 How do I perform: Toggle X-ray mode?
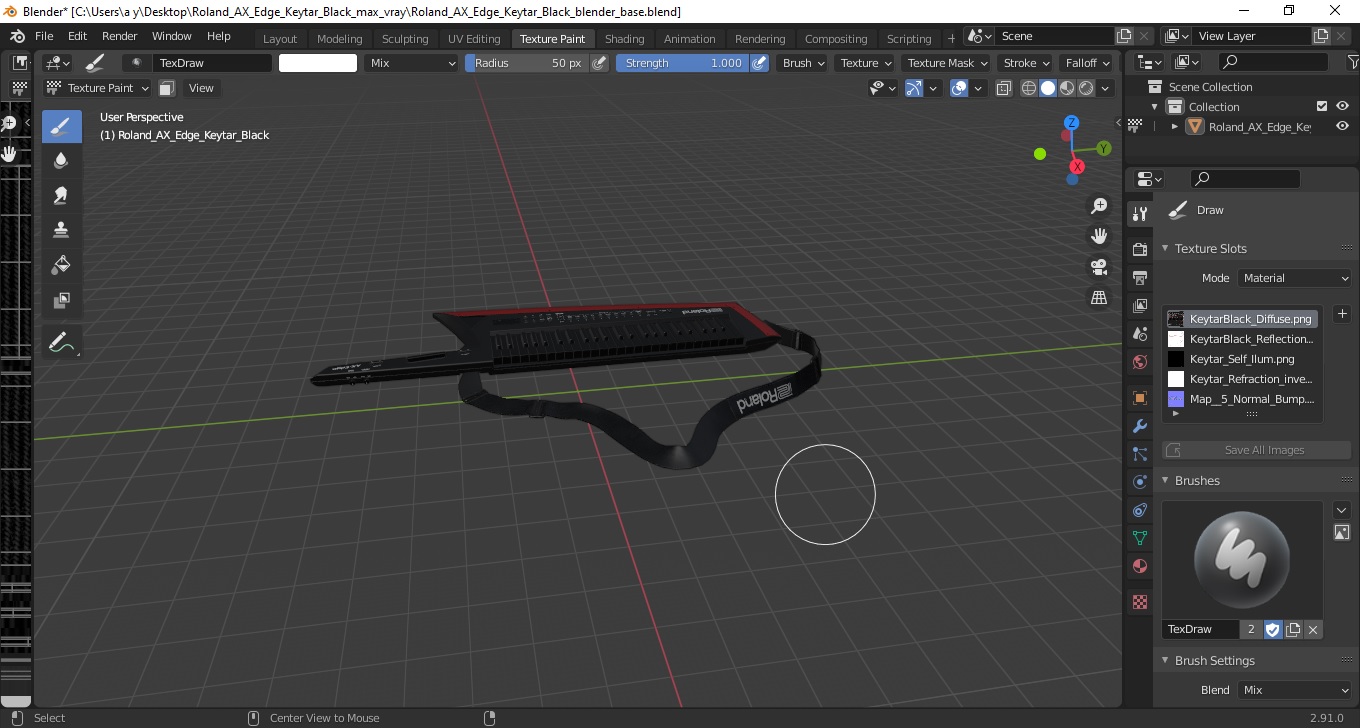point(1004,88)
